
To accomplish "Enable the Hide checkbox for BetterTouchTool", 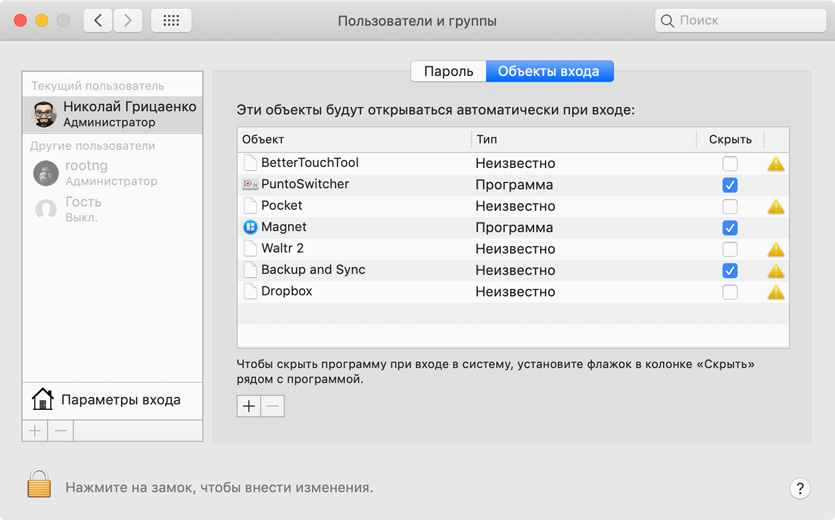I will (x=730, y=164).
